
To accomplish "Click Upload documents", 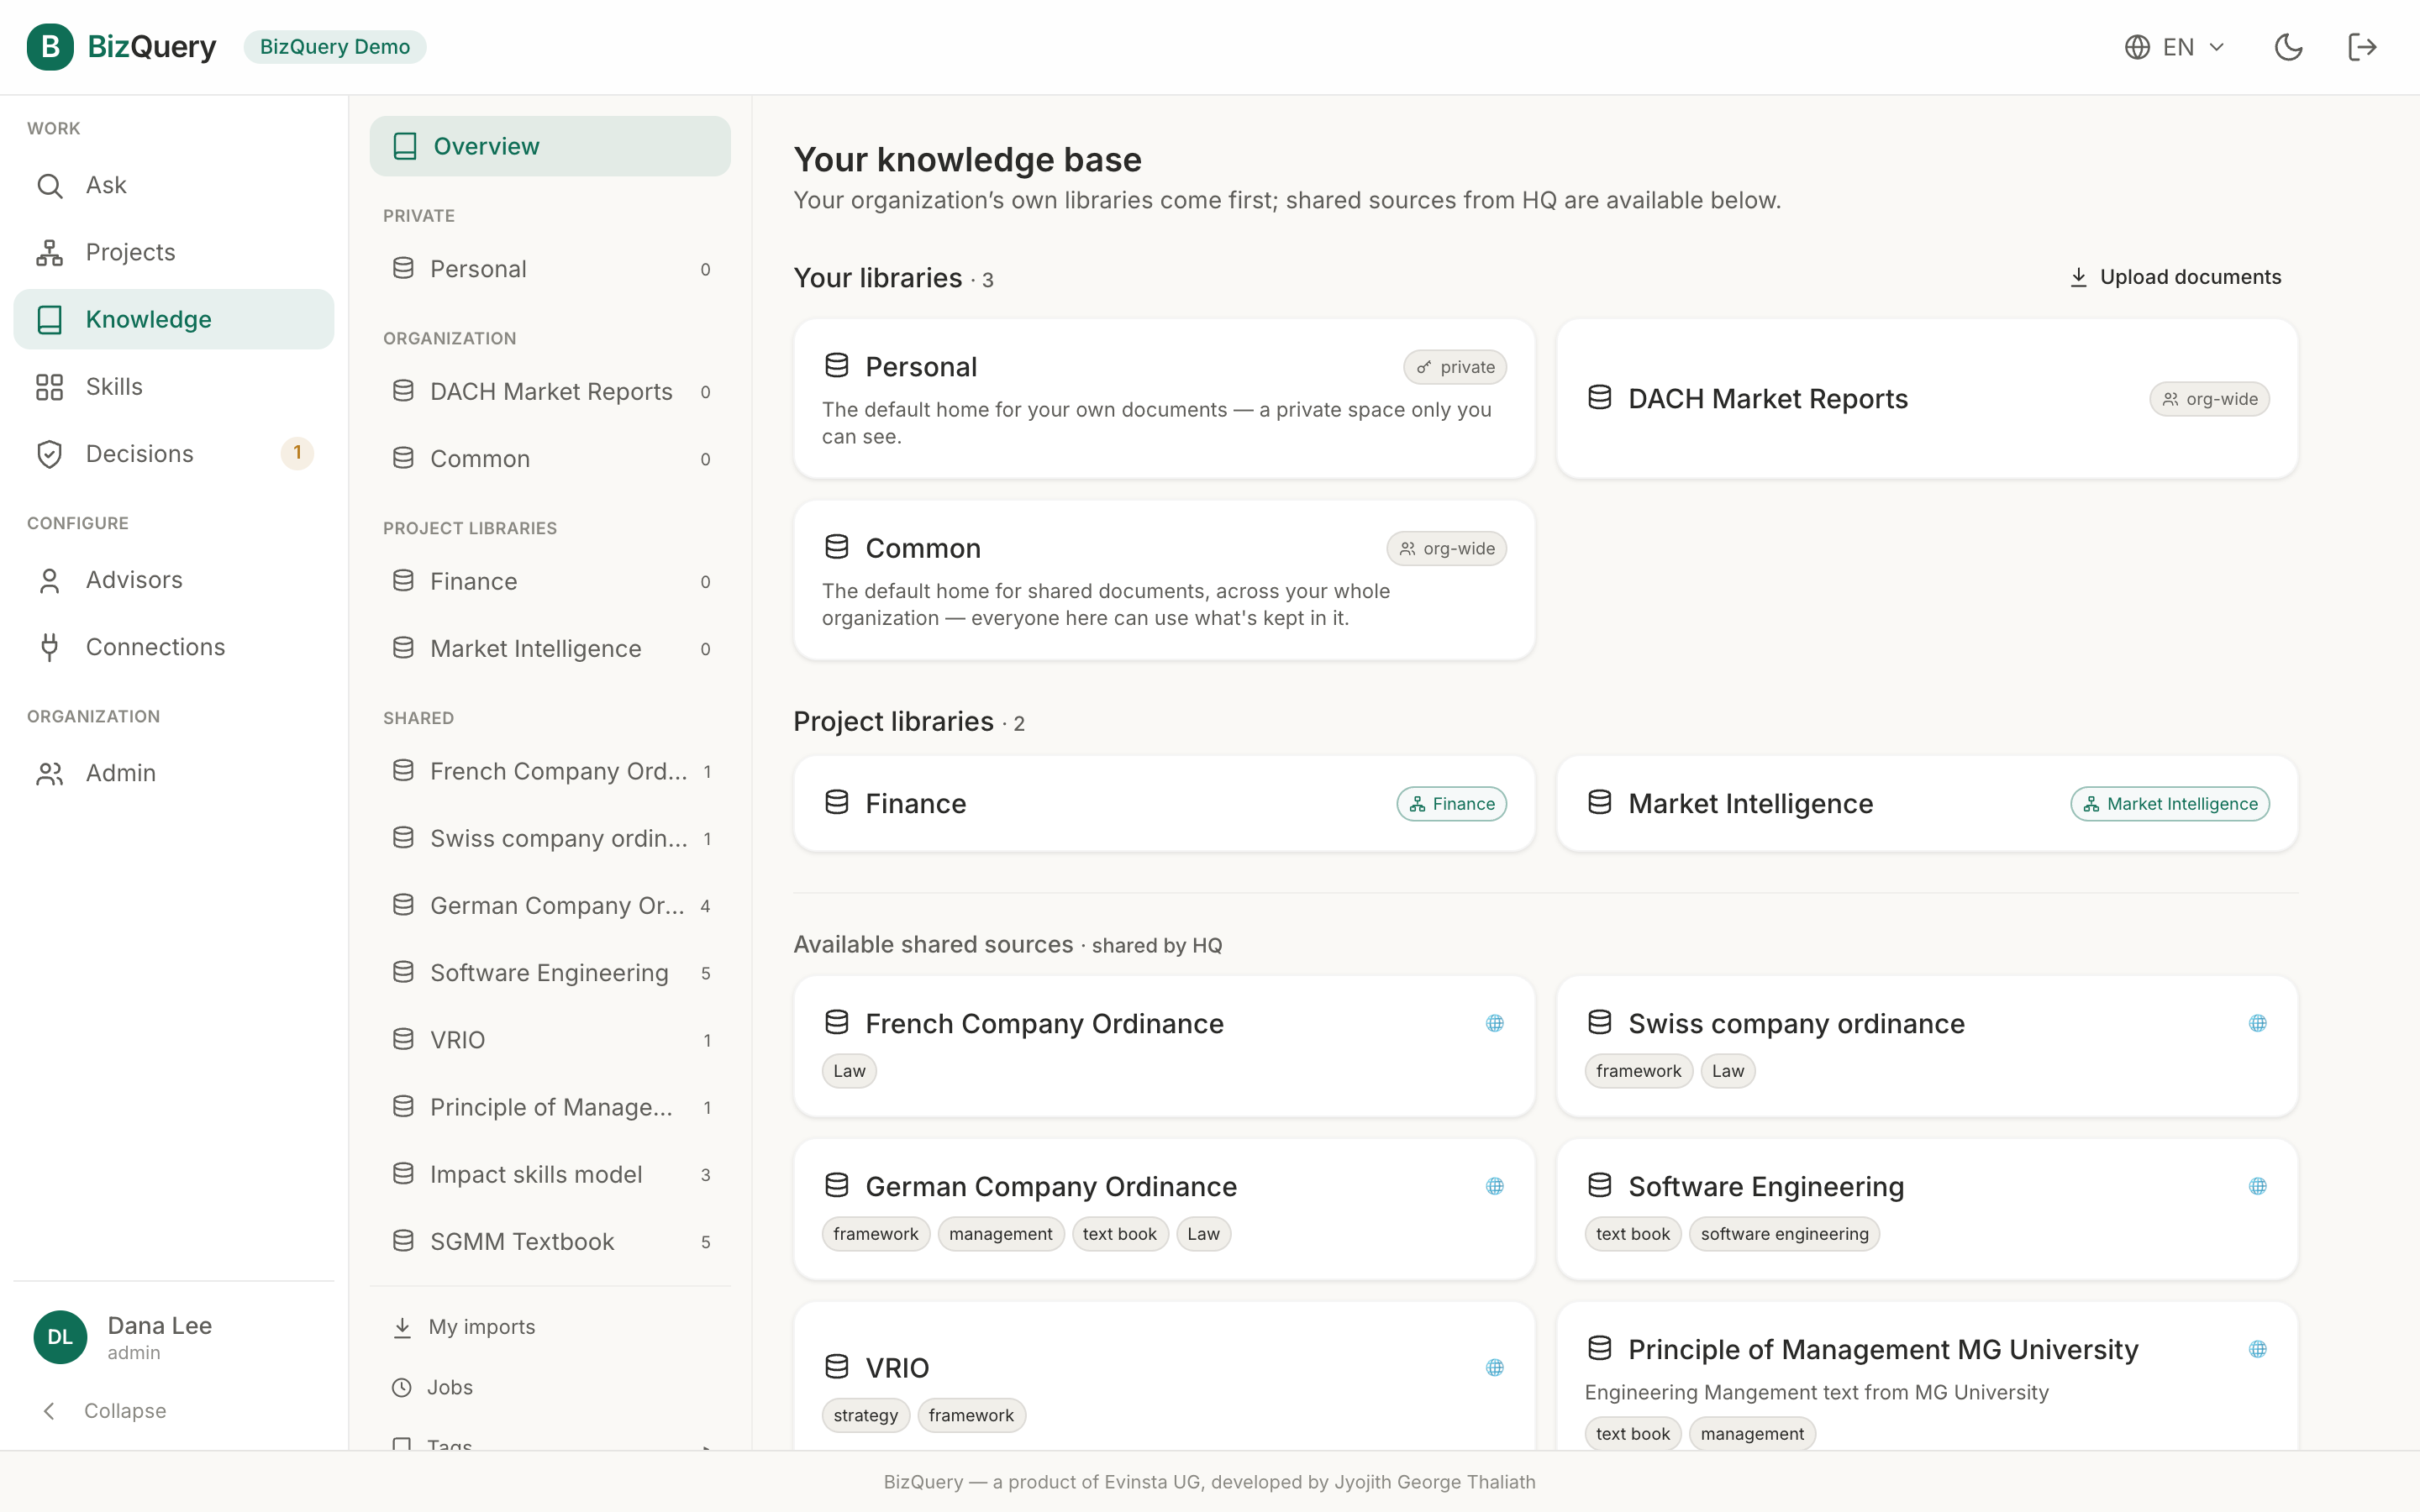I will (2175, 277).
